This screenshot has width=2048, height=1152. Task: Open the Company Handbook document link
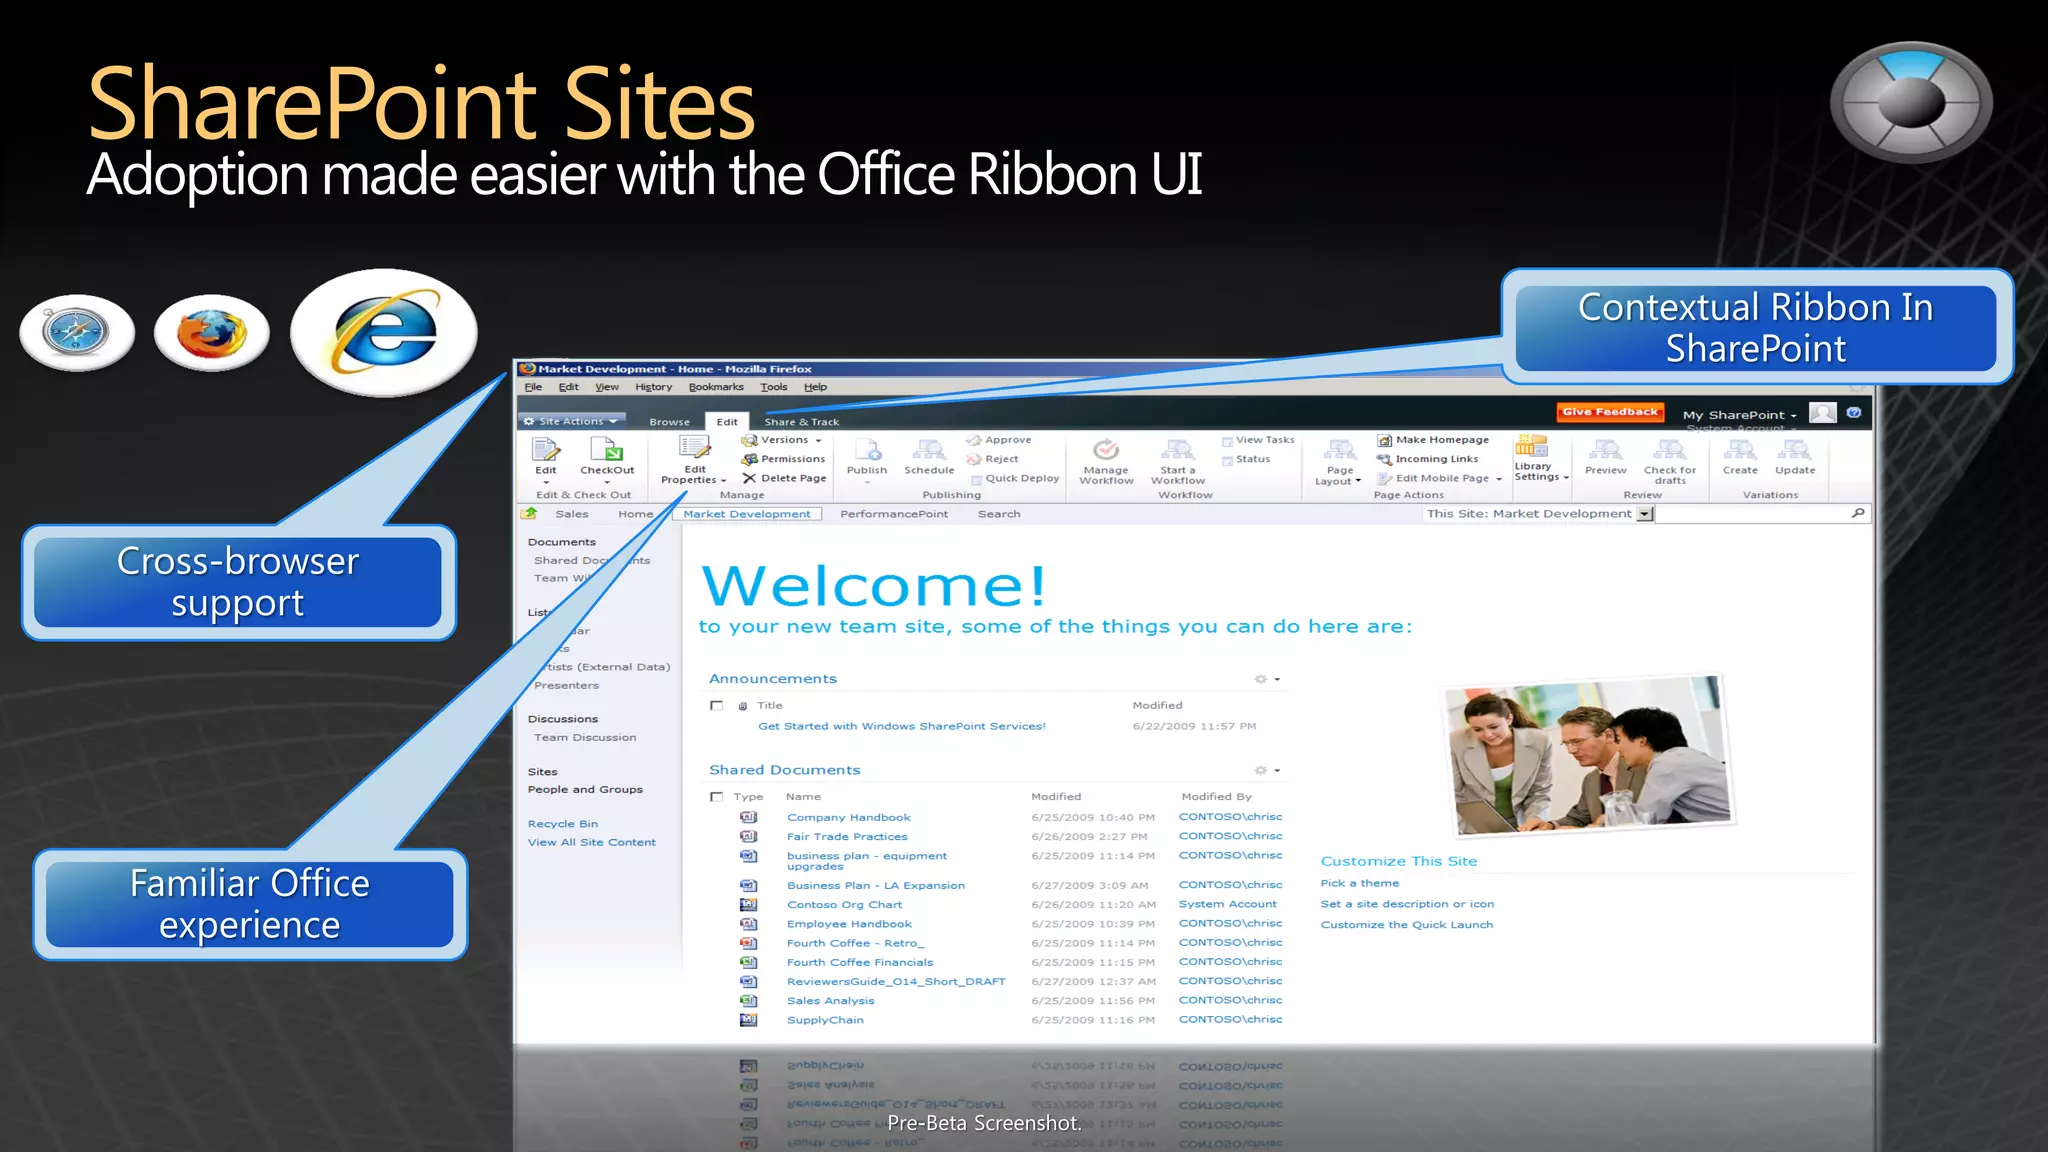[x=848, y=817]
